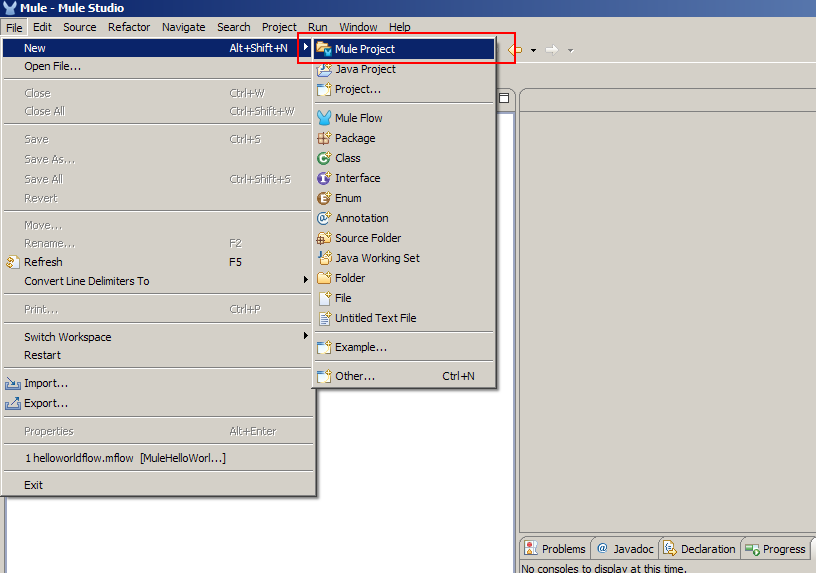
Task: Expand Convert Line Delimiters To submenu
Action: point(305,279)
